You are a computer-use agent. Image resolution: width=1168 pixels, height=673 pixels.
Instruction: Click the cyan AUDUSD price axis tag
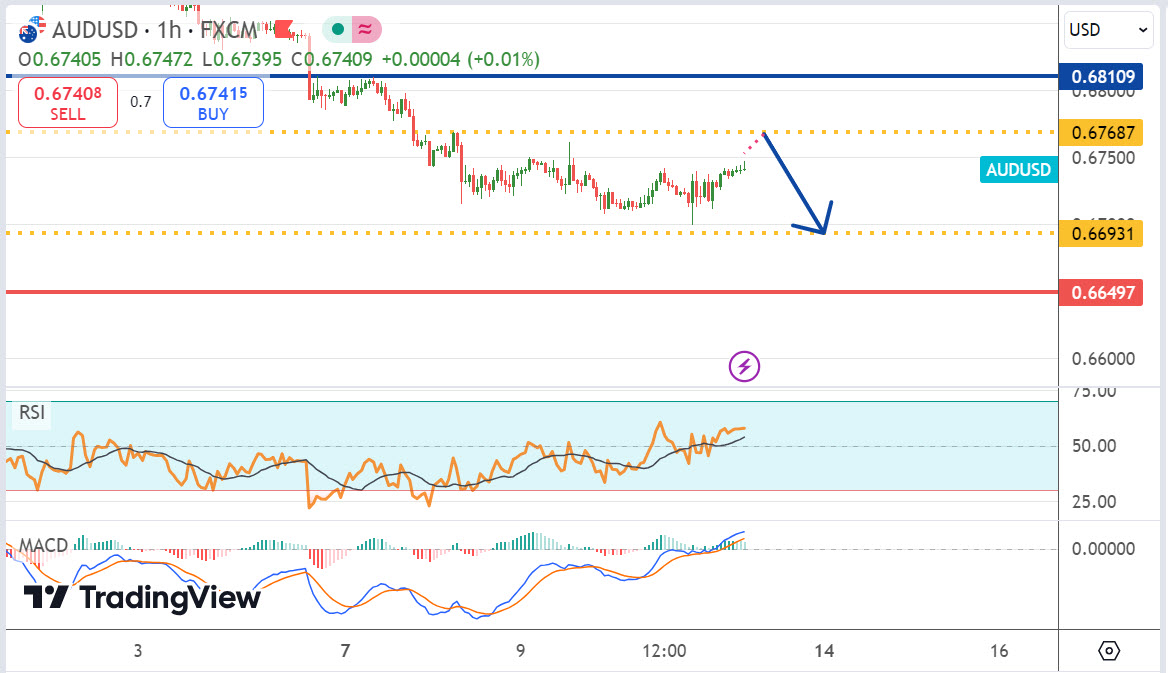coord(1018,170)
